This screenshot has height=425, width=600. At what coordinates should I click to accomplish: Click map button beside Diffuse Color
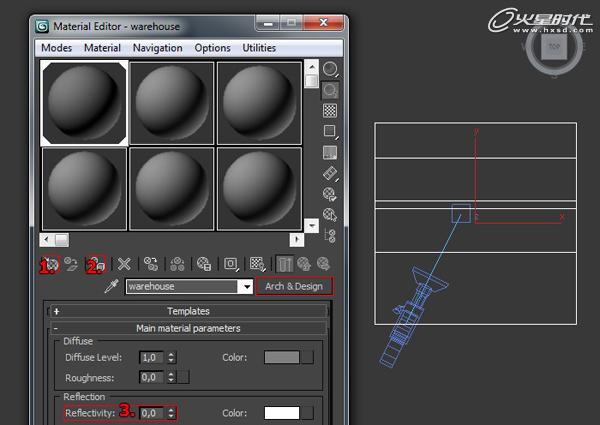[308, 357]
